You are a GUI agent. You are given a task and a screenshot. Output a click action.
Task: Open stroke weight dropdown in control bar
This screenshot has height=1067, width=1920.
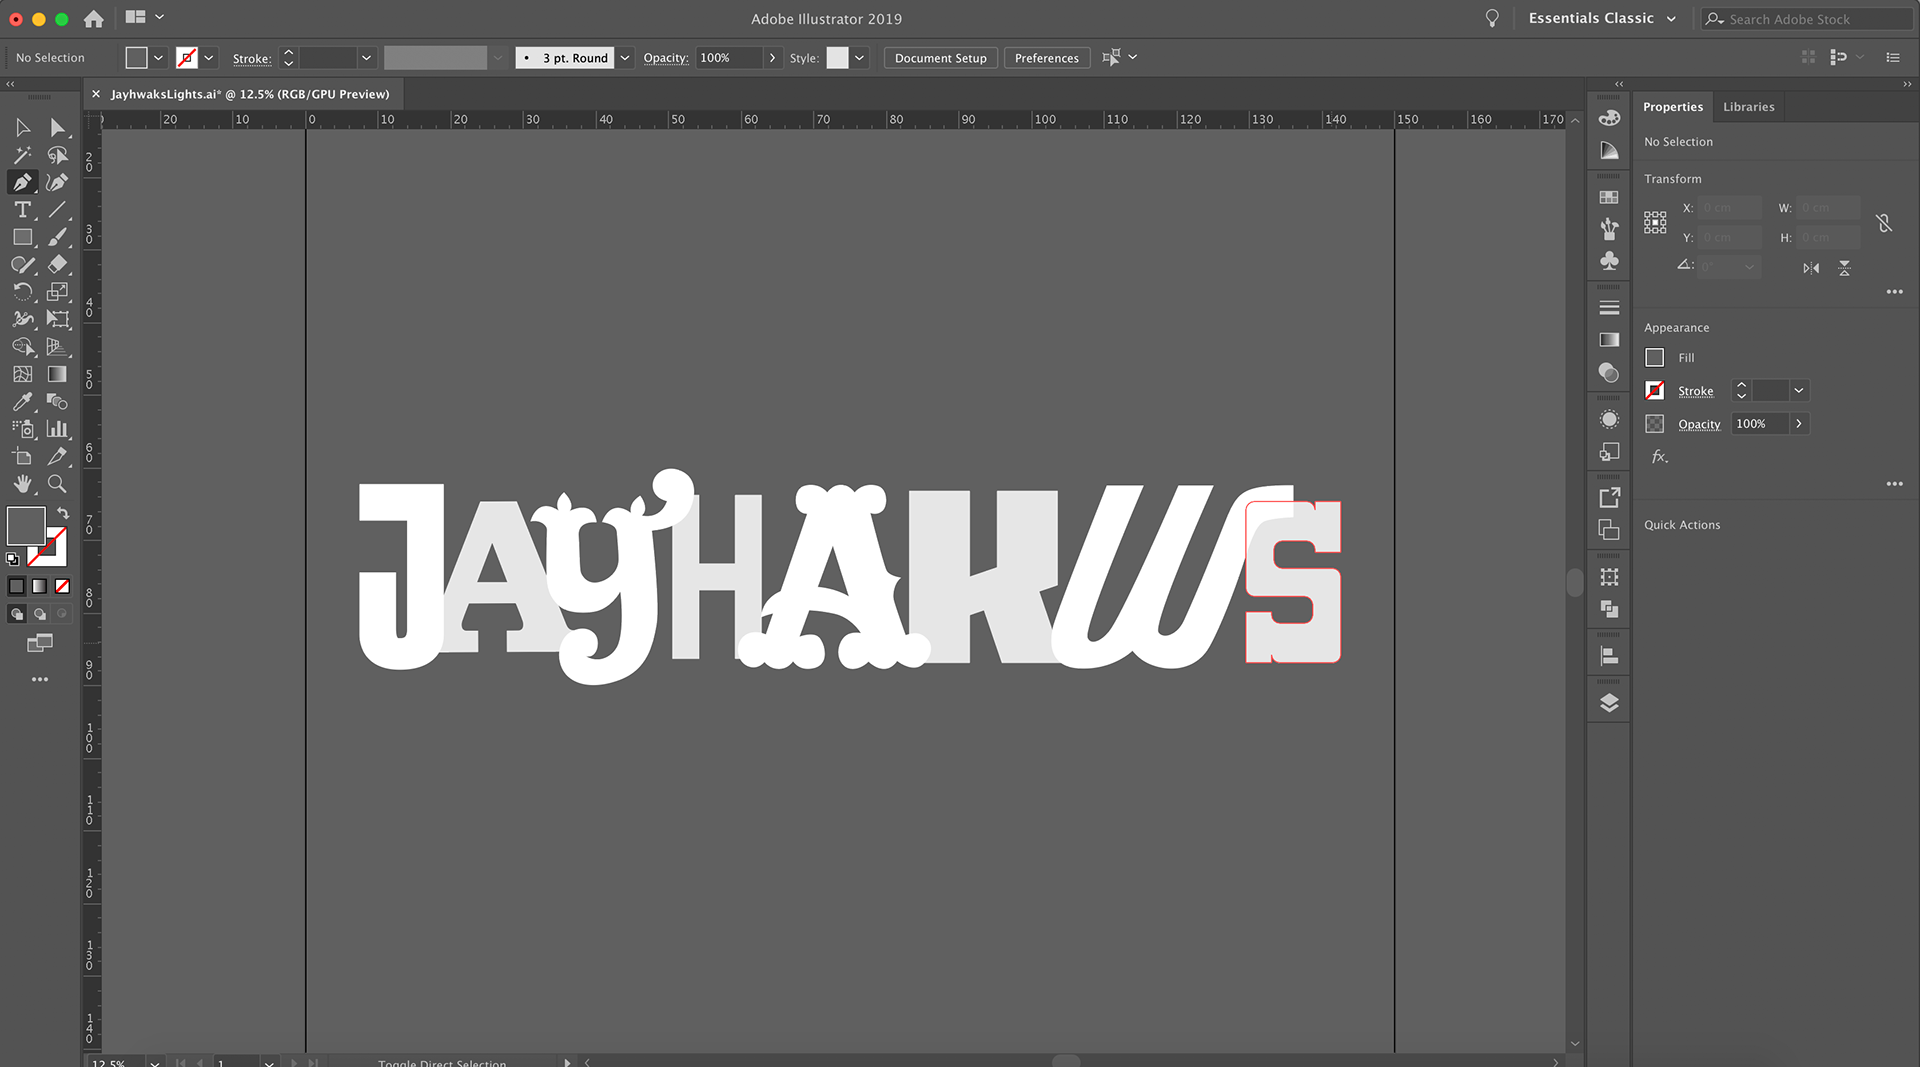366,58
